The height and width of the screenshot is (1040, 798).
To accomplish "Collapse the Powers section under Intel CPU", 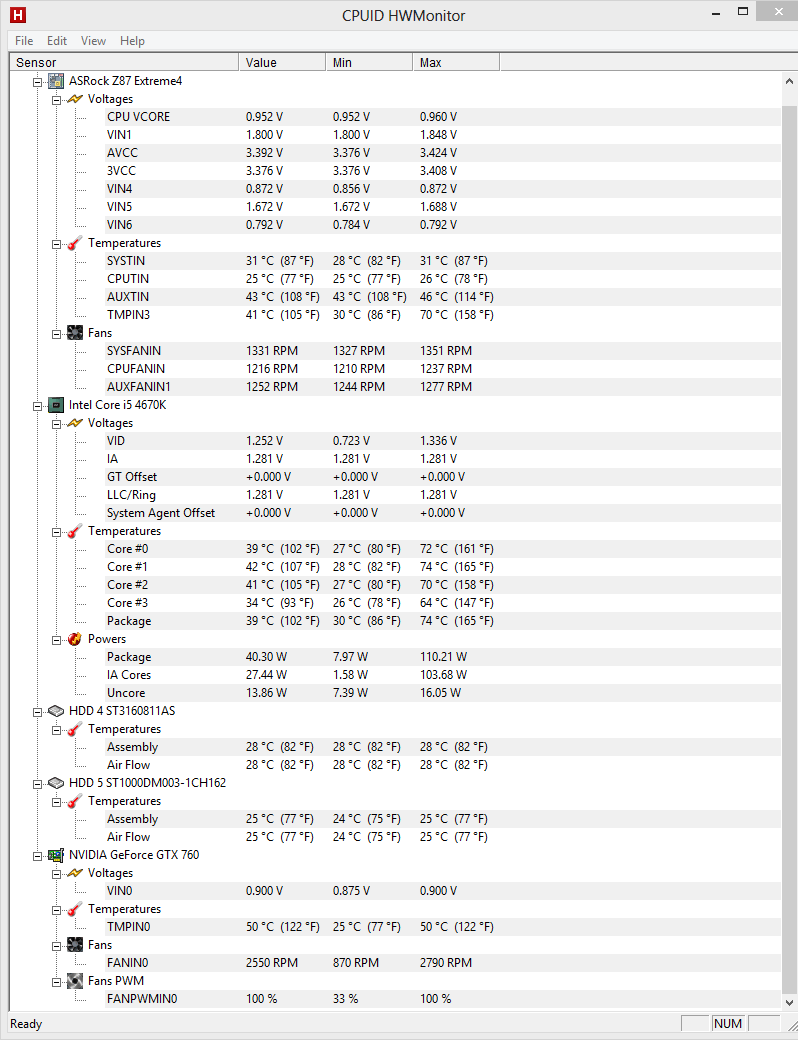I will [57, 639].
